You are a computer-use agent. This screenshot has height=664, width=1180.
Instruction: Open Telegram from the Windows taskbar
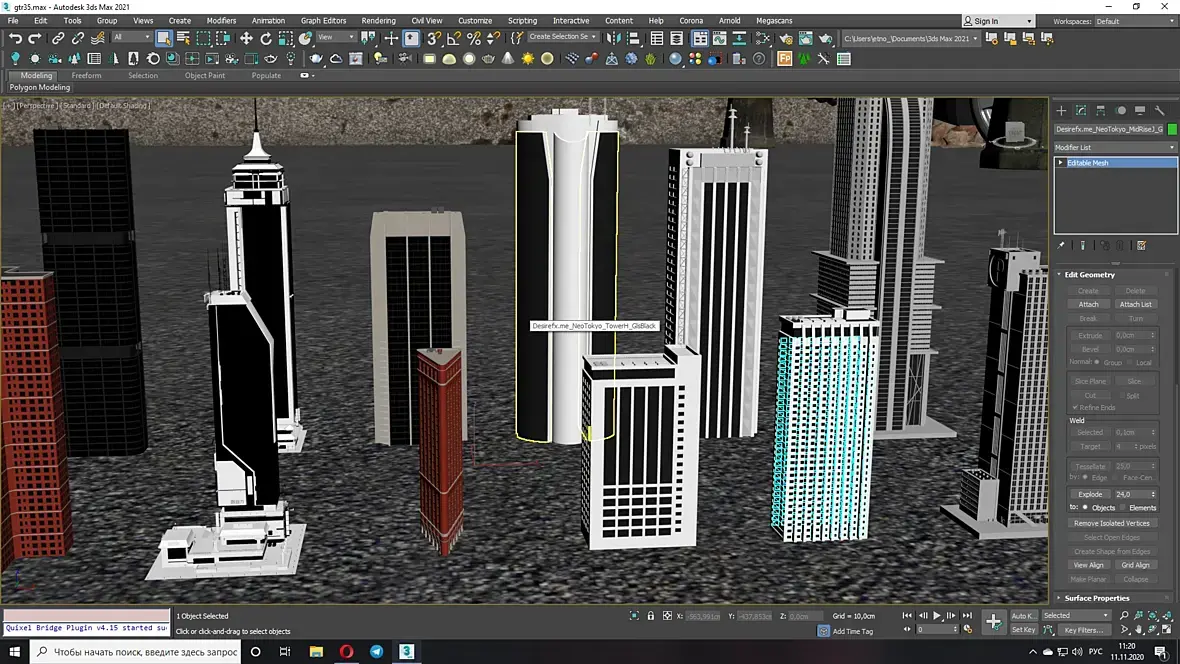pos(376,652)
